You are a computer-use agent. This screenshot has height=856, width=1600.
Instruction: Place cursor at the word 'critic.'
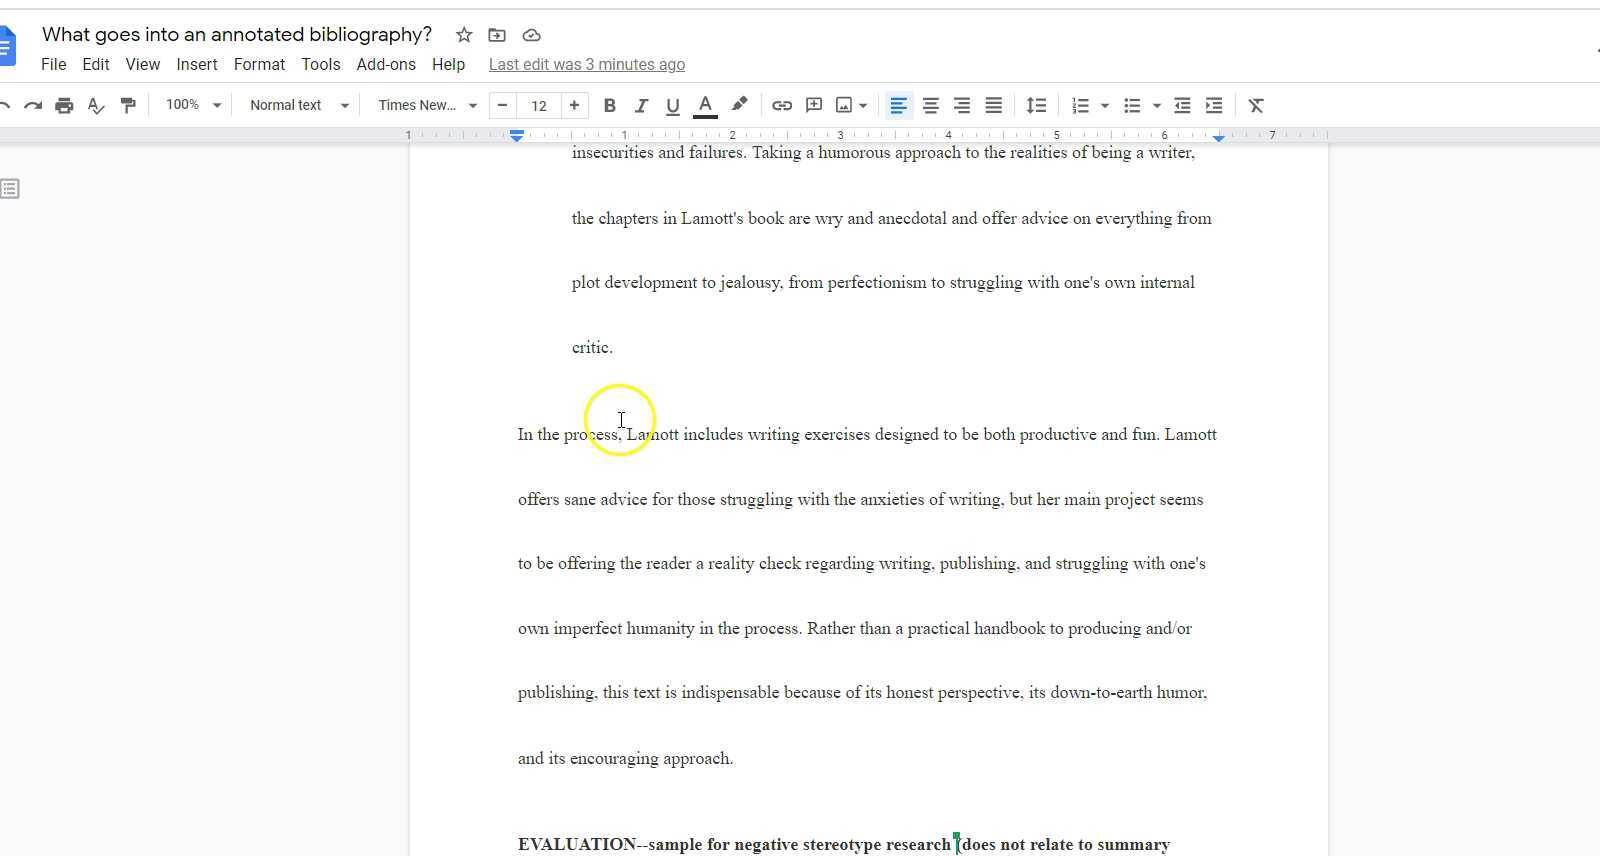point(592,348)
